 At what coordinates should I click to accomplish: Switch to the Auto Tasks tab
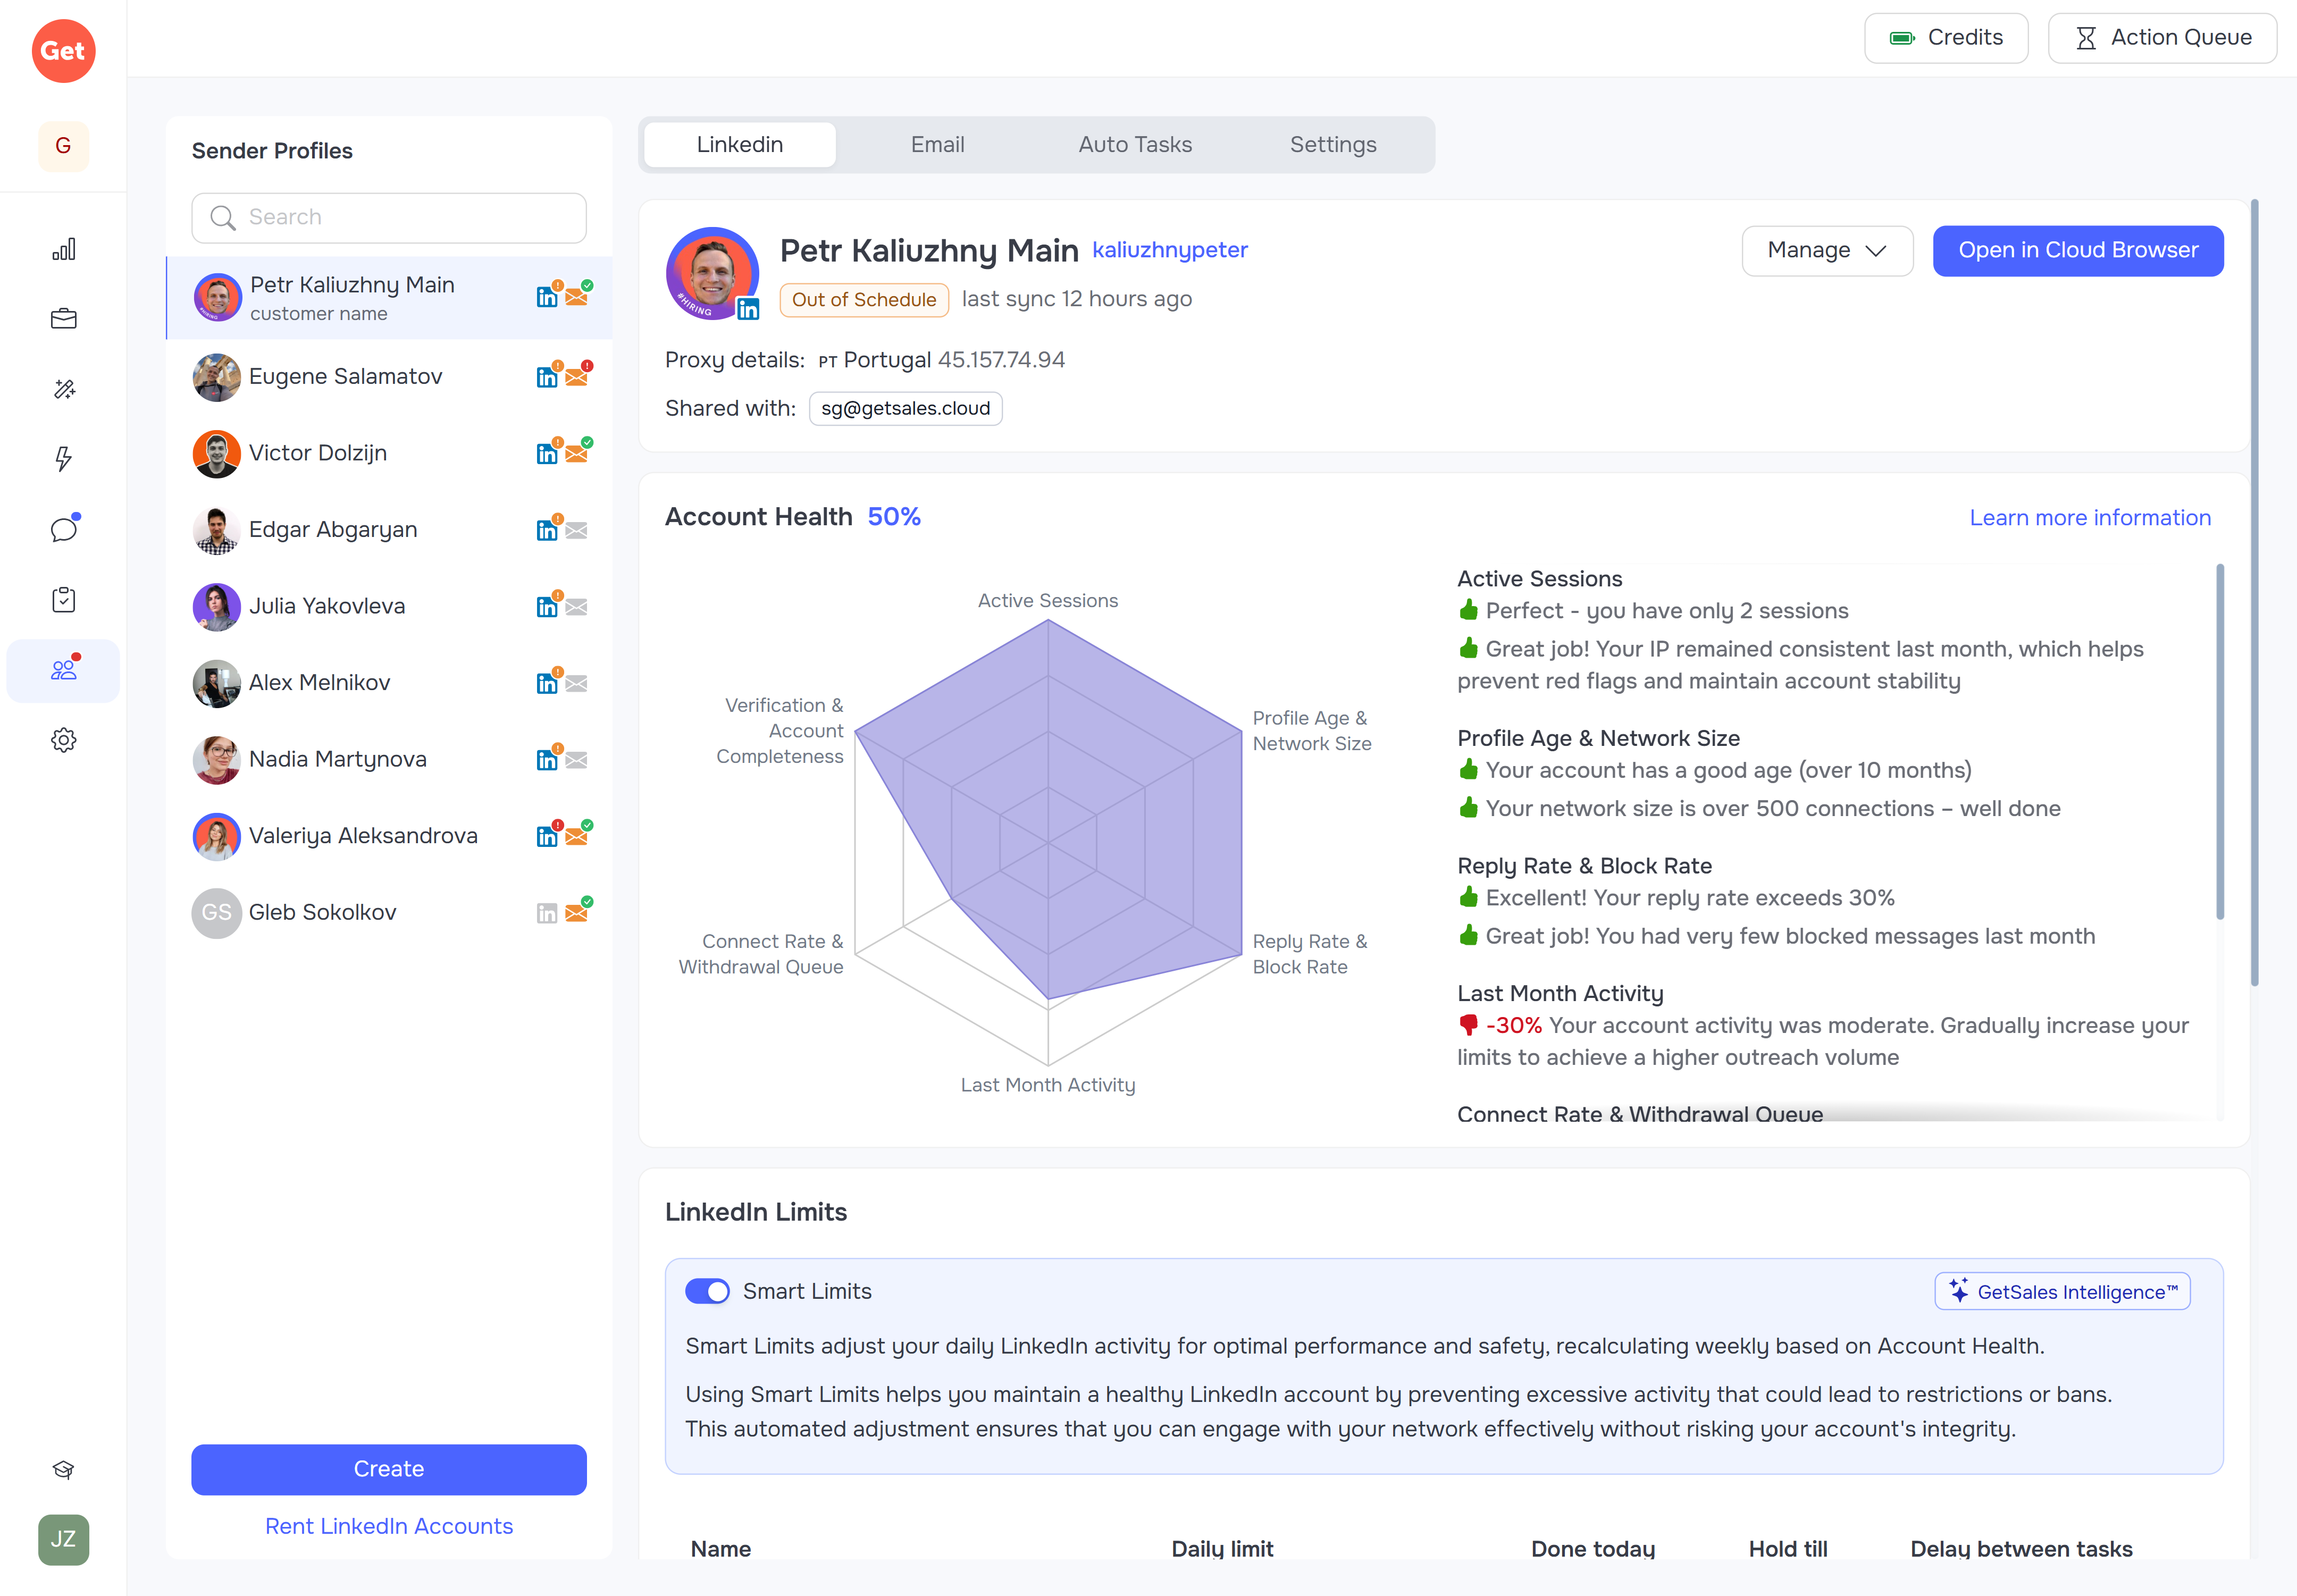(x=1134, y=145)
